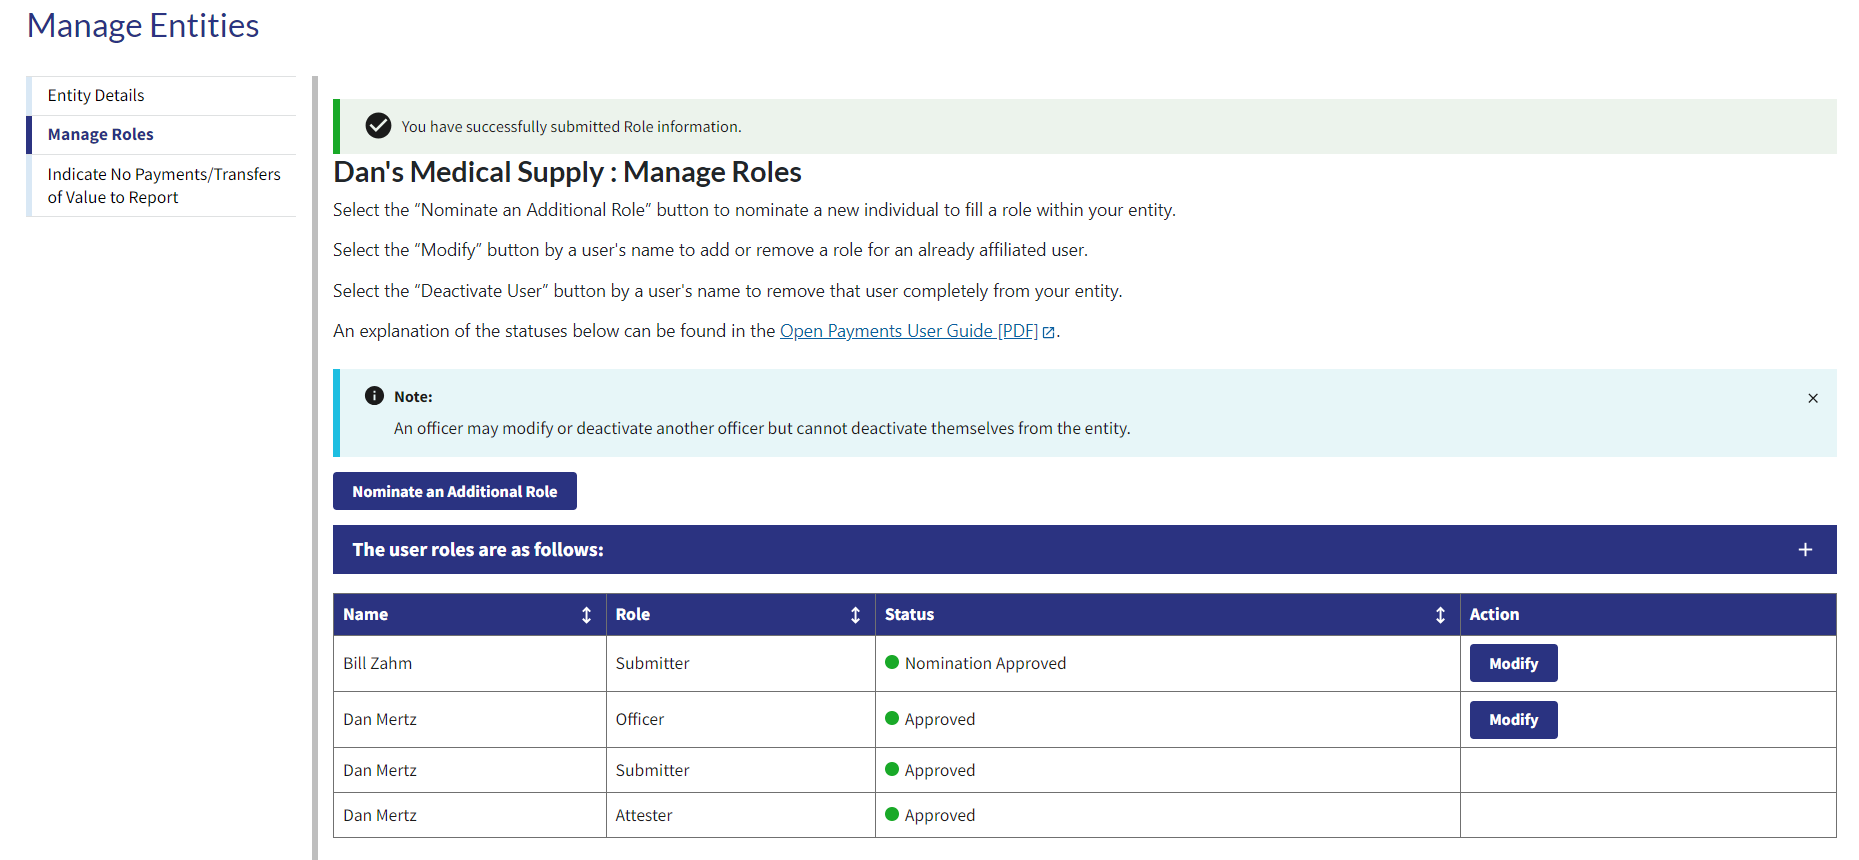Click Dan Mertz Attester row name cell
The width and height of the screenshot is (1859, 860).
[380, 815]
